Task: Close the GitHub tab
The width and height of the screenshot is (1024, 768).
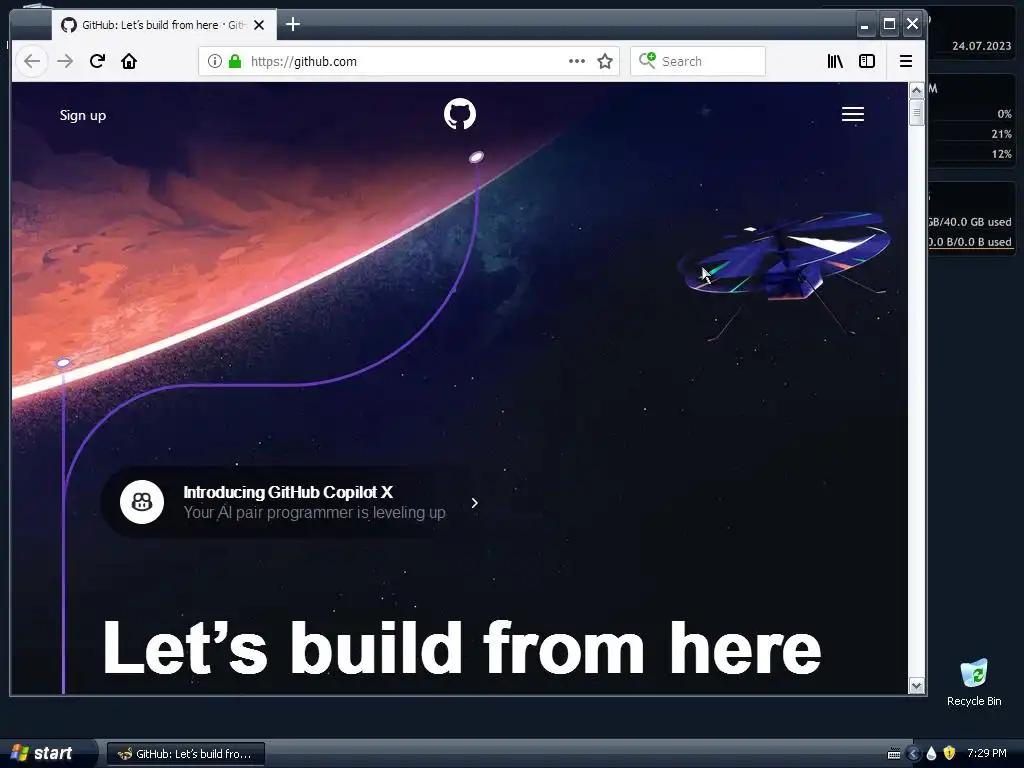Action: coord(259,25)
